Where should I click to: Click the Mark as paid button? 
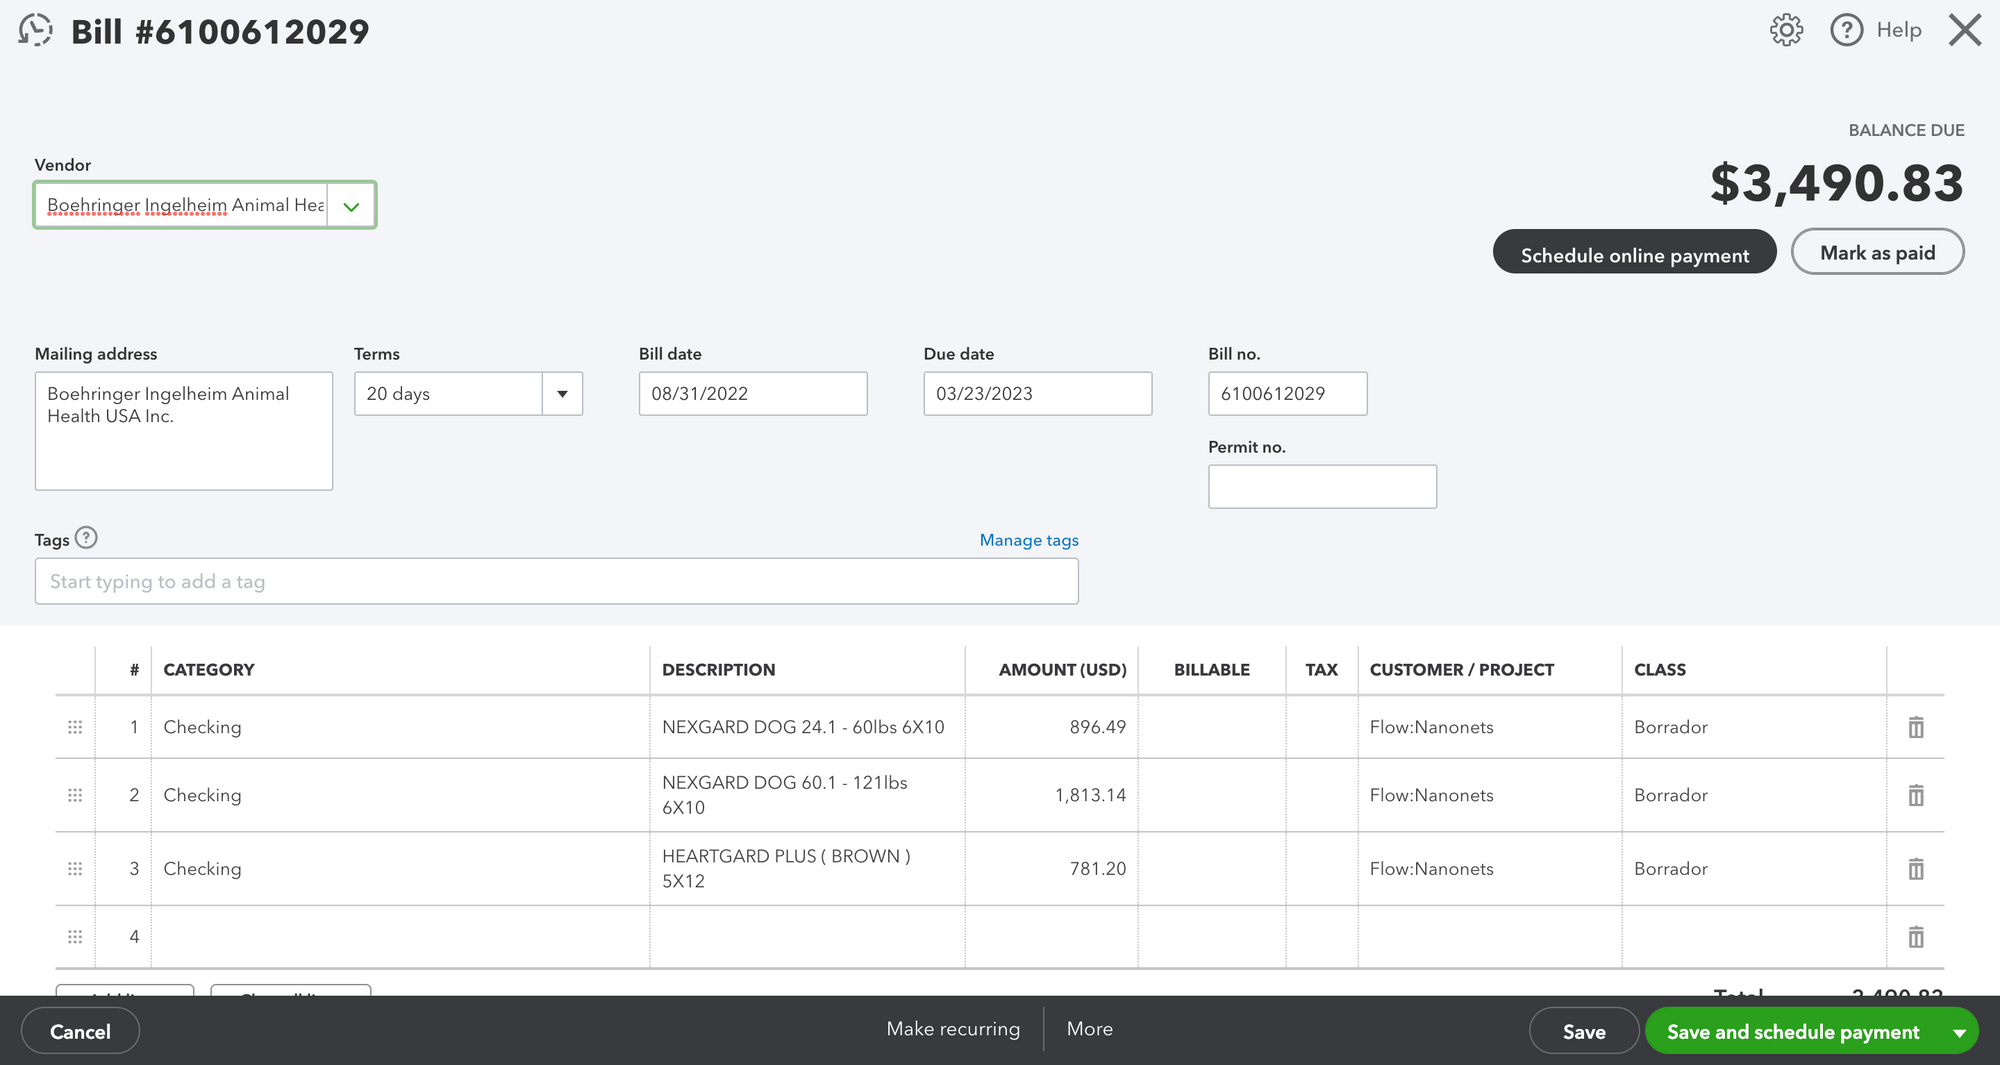(1877, 252)
